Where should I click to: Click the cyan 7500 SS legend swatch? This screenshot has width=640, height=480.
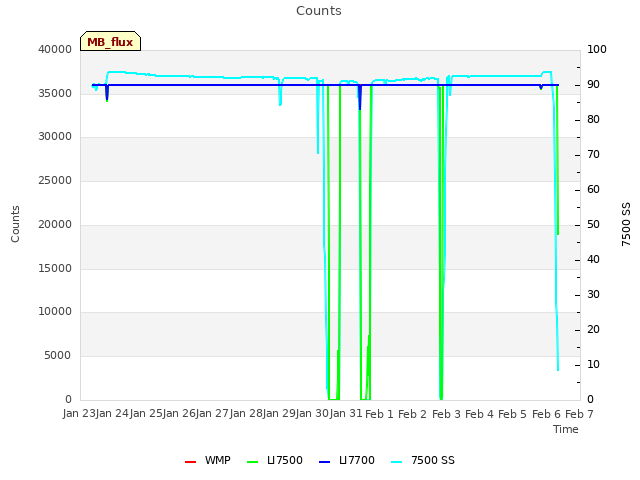tap(397, 462)
